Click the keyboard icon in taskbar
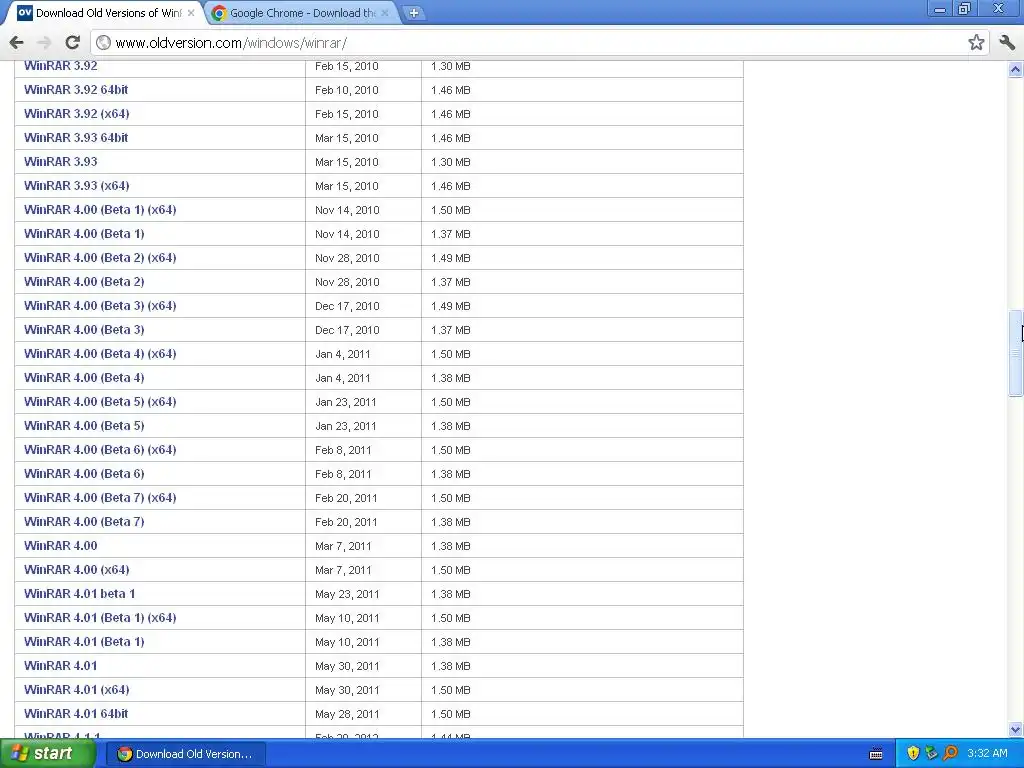Image resolution: width=1024 pixels, height=768 pixels. click(x=876, y=754)
